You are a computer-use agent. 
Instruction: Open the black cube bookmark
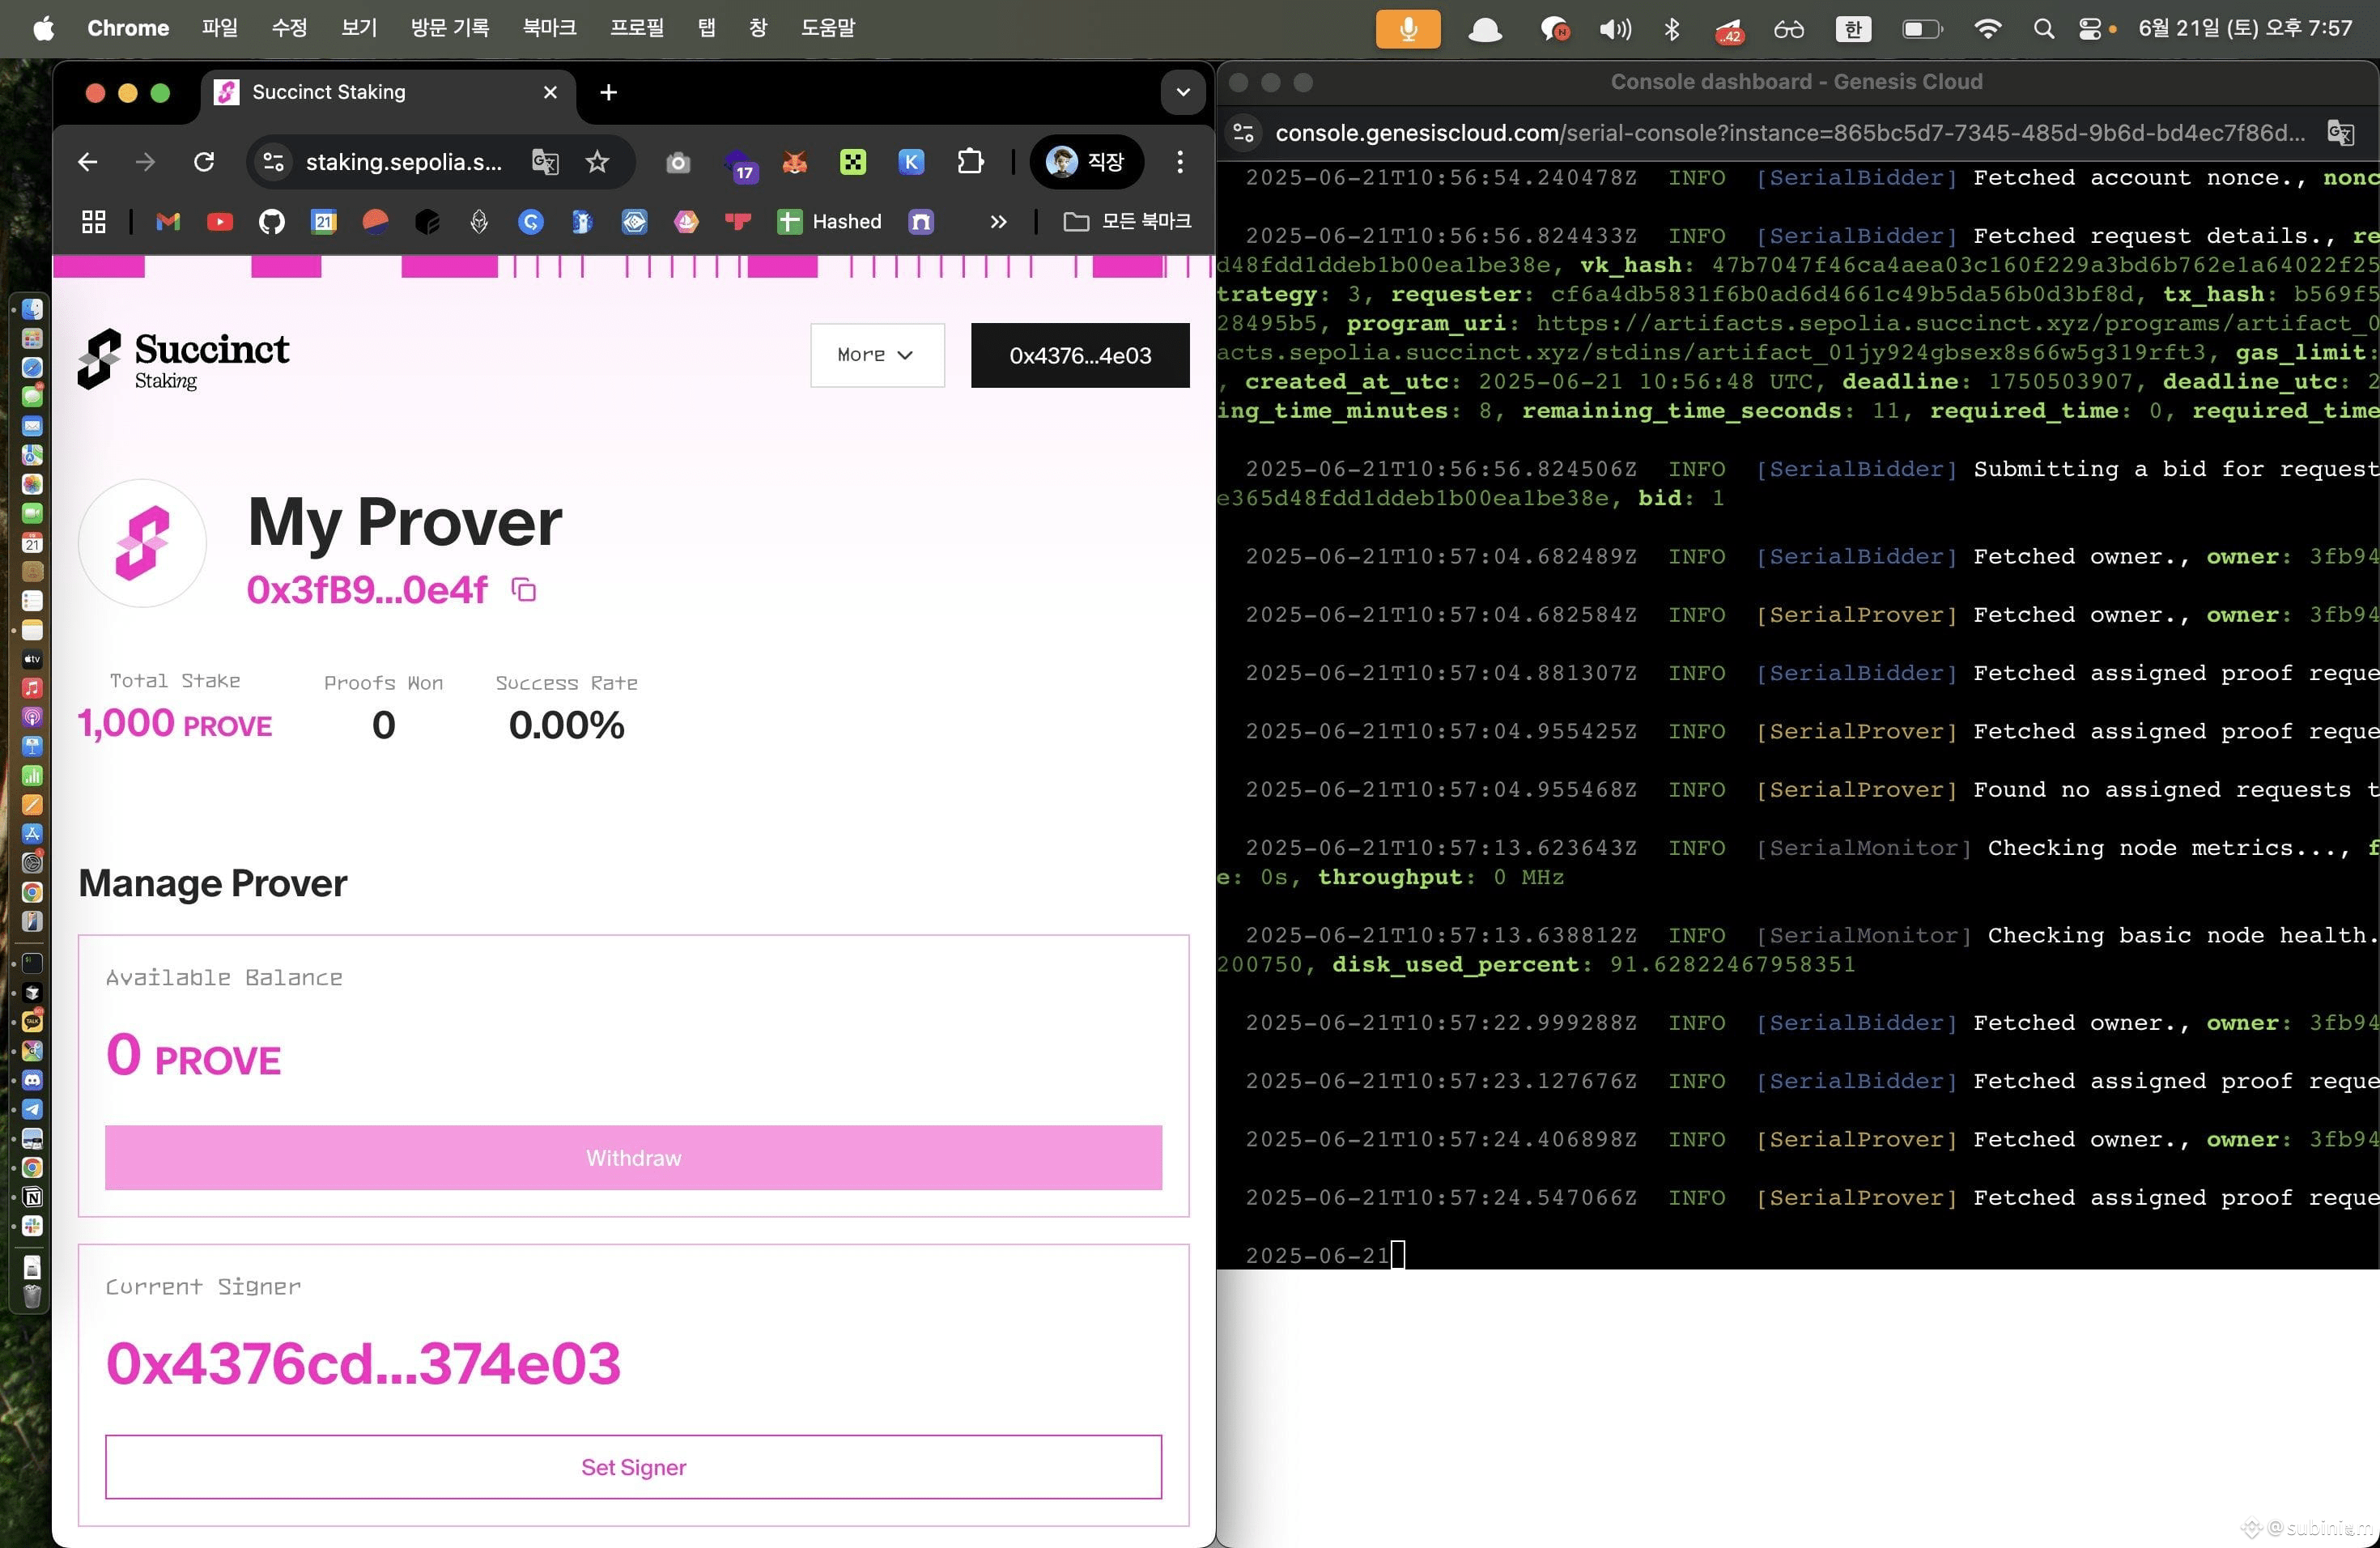[x=428, y=221]
